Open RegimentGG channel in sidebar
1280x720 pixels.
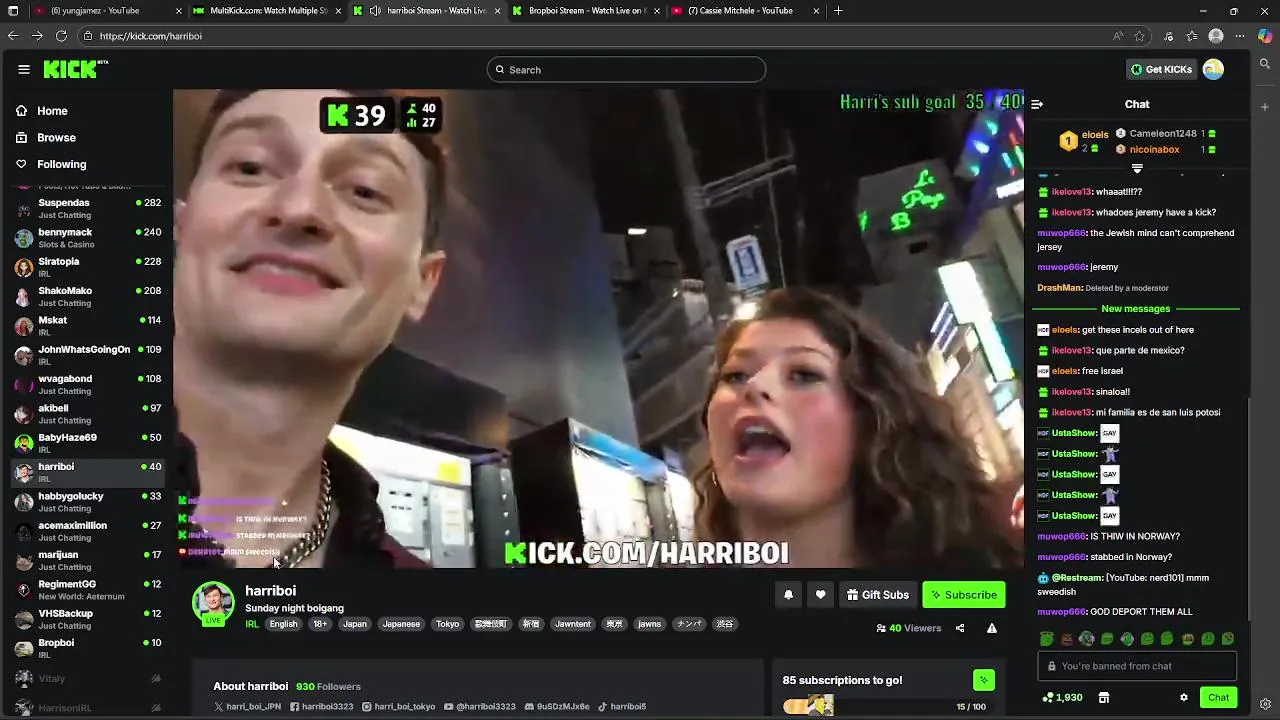88,590
